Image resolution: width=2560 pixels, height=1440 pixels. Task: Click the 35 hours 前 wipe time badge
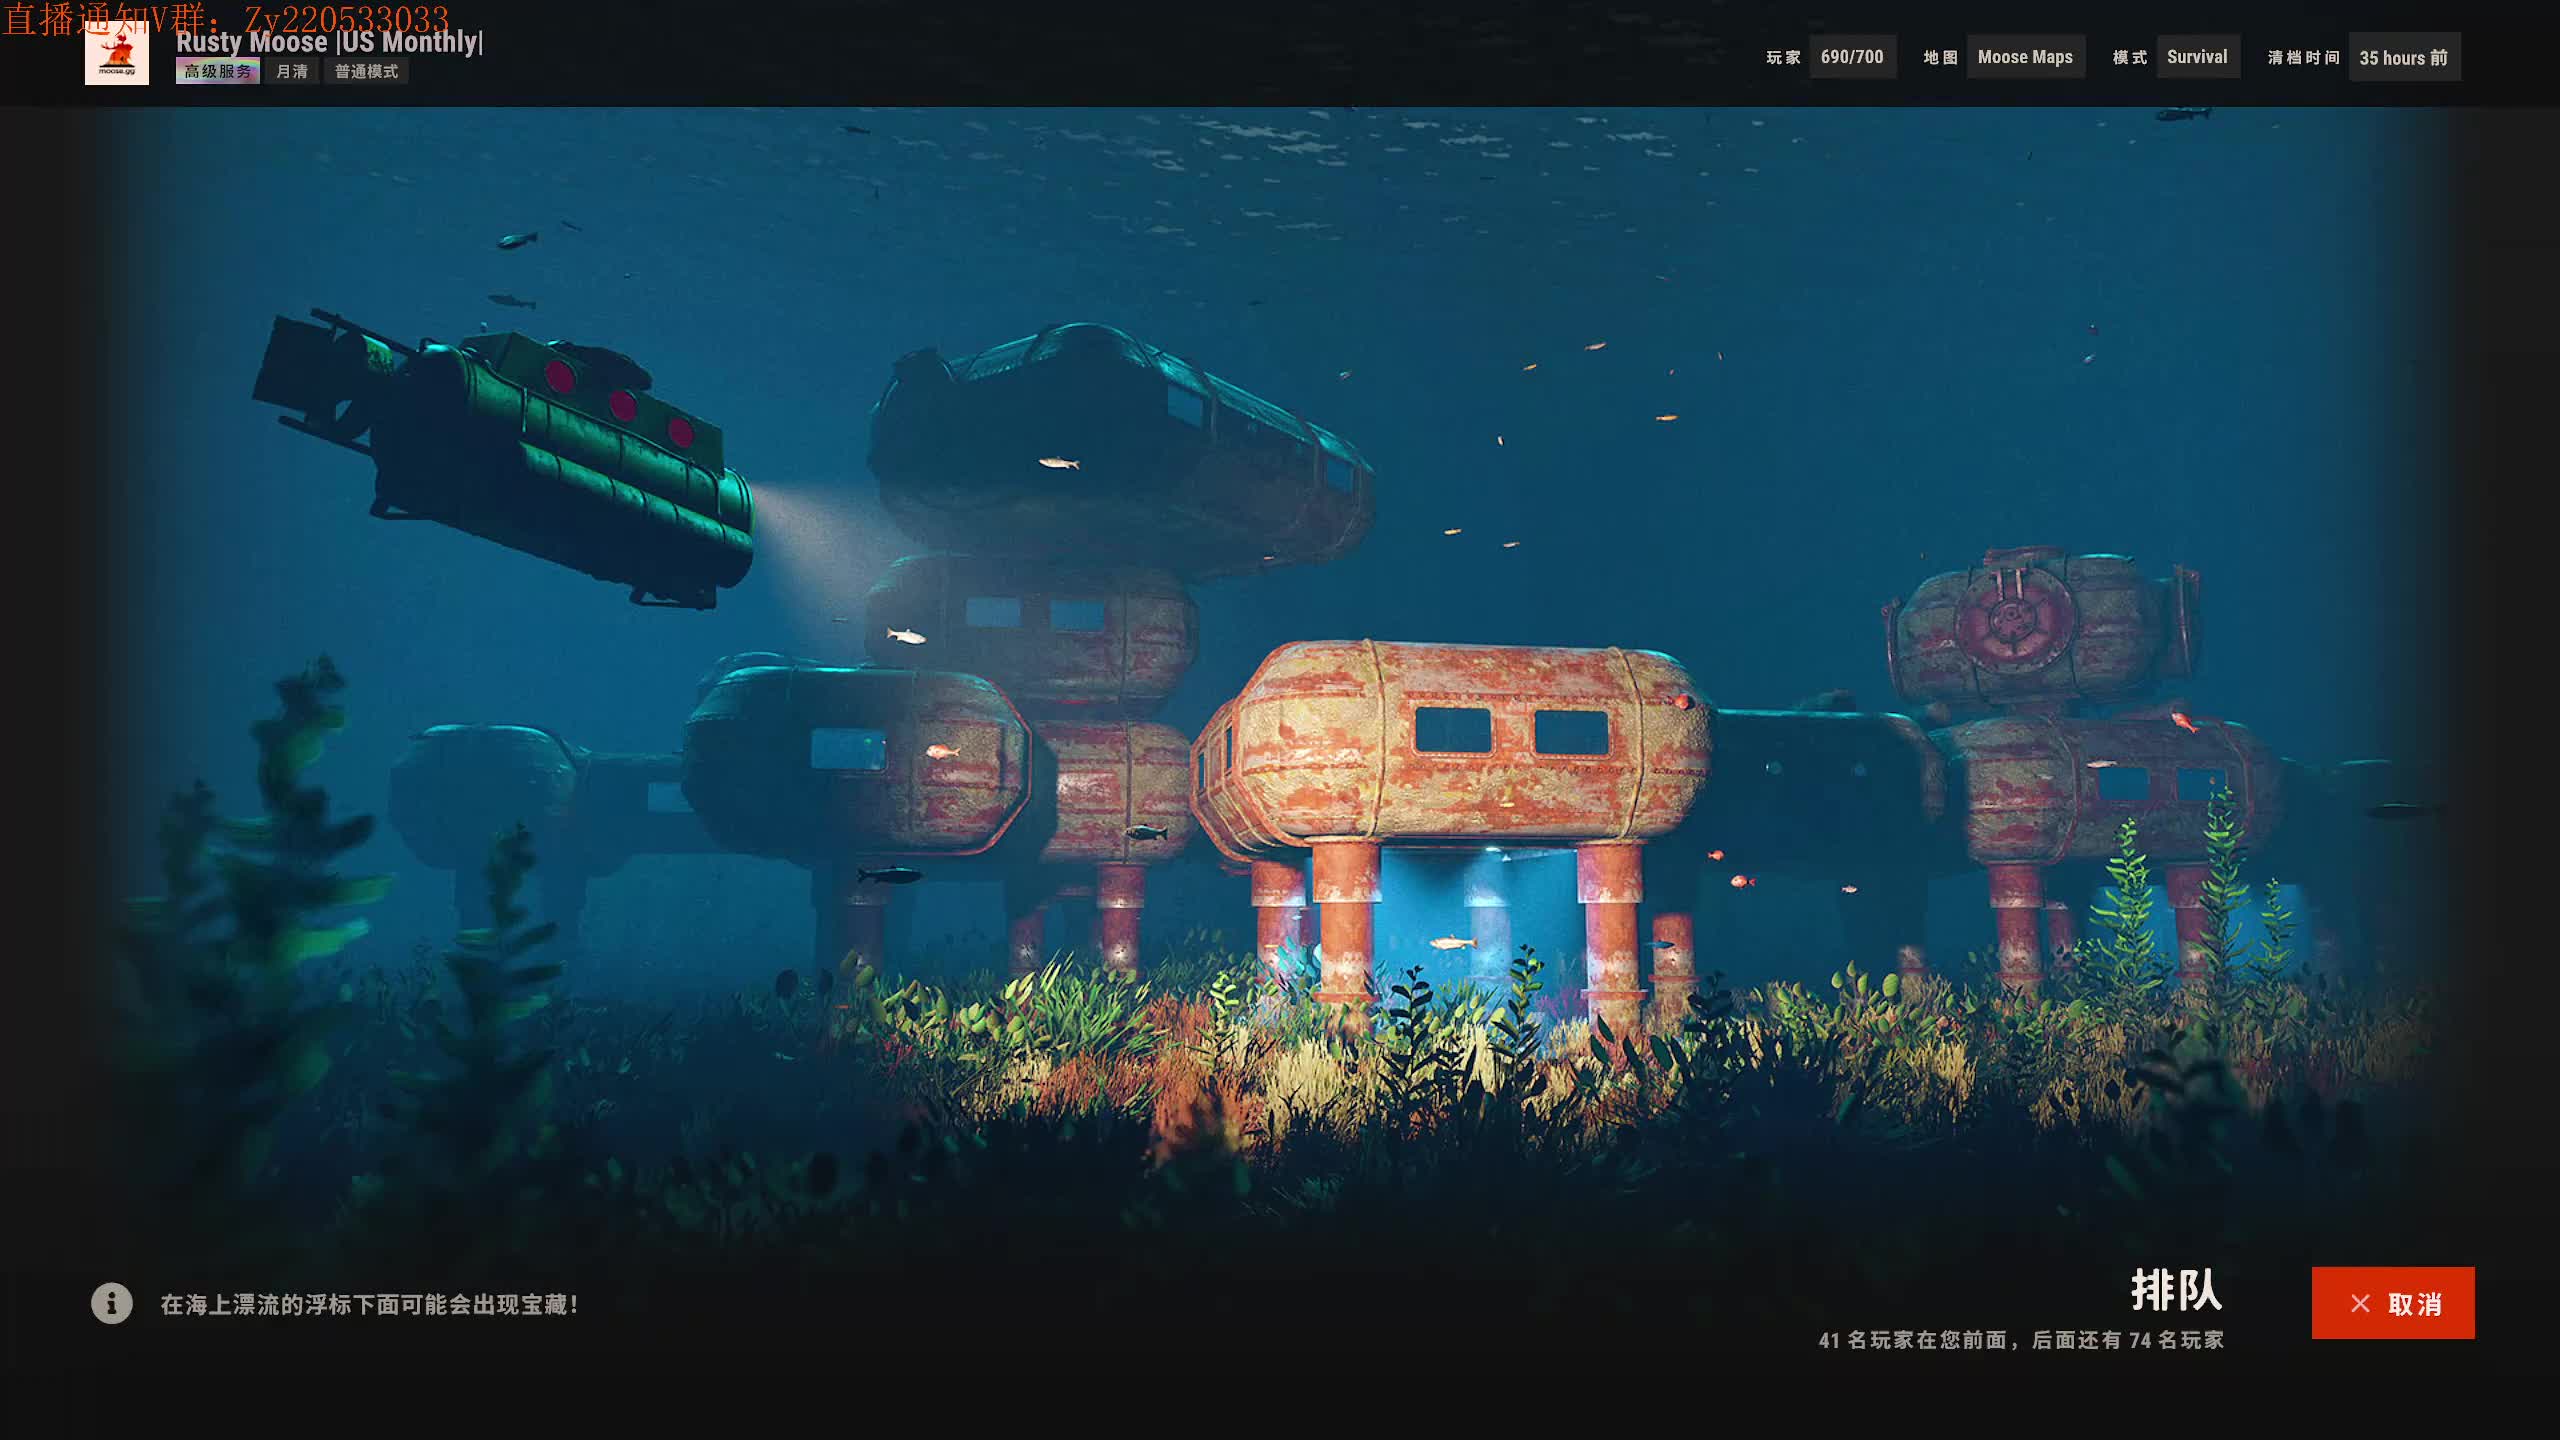(x=2403, y=57)
